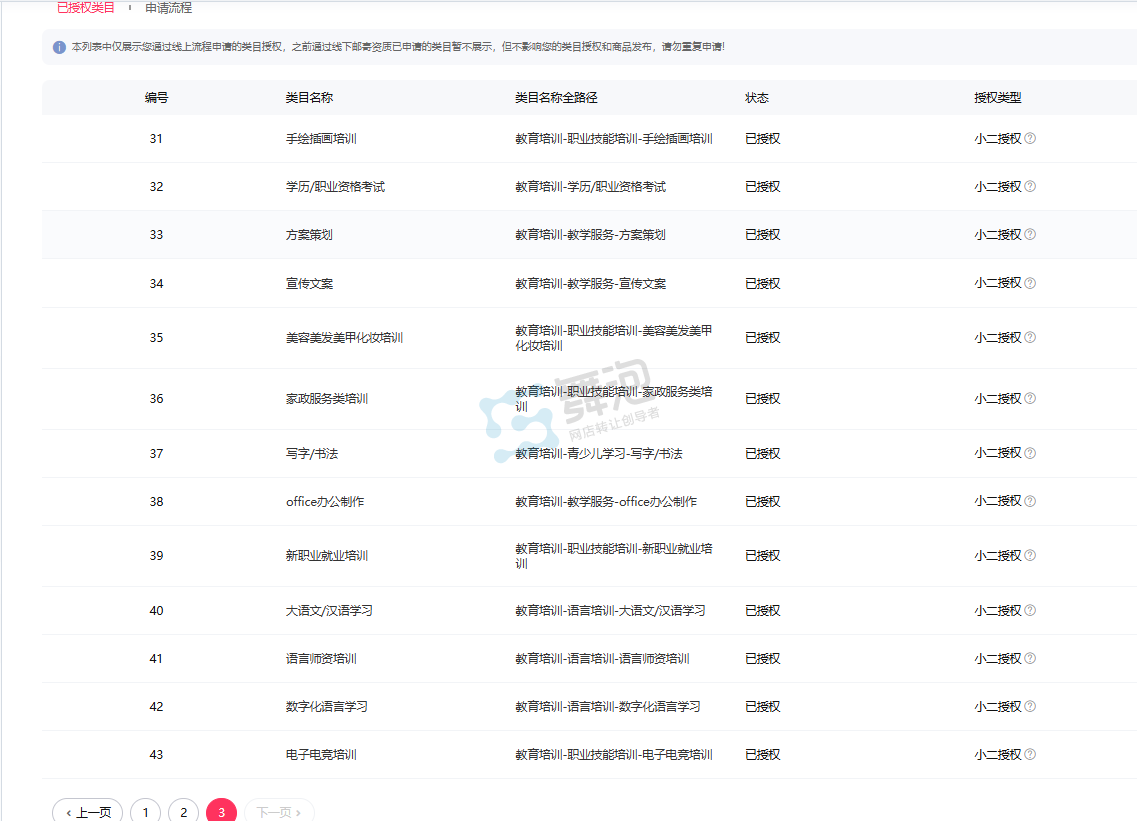Switch to the 已授权类目 tab

[86, 8]
